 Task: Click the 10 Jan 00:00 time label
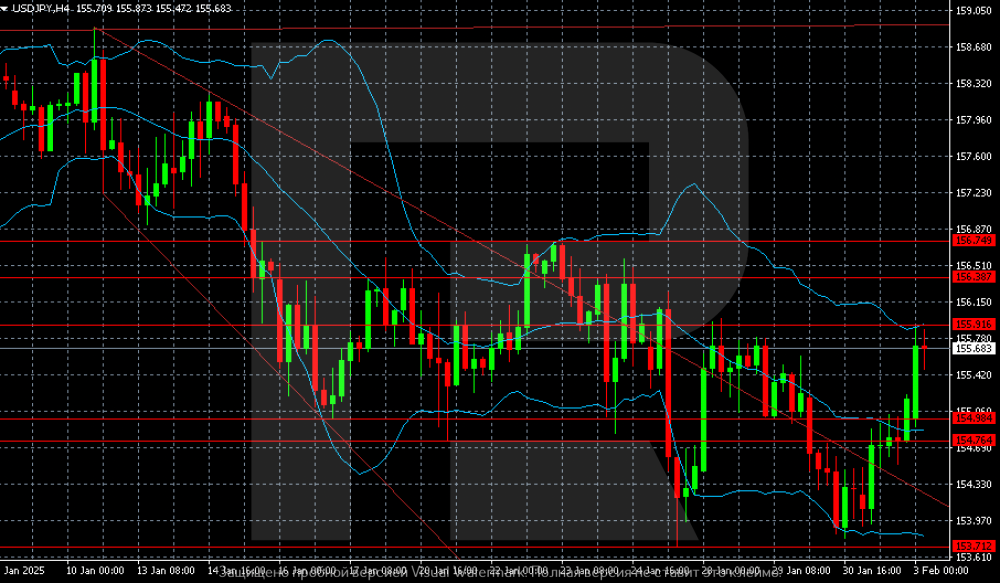(97, 570)
